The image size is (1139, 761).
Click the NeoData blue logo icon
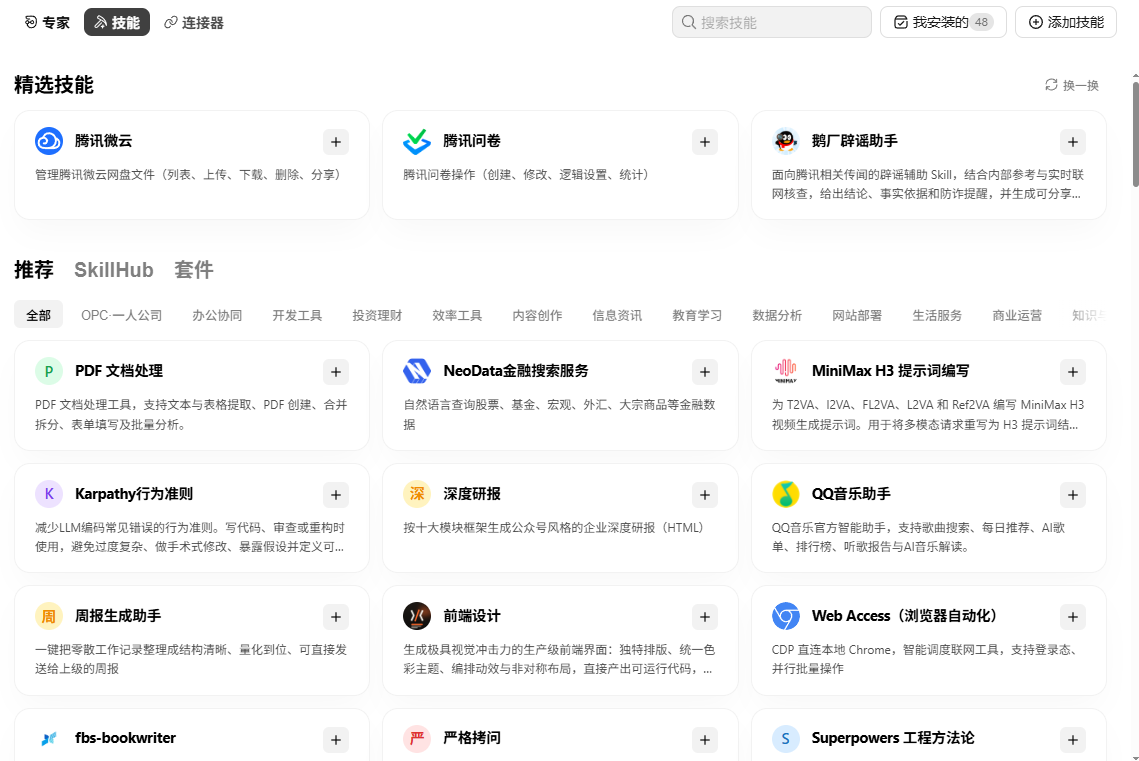click(x=417, y=371)
